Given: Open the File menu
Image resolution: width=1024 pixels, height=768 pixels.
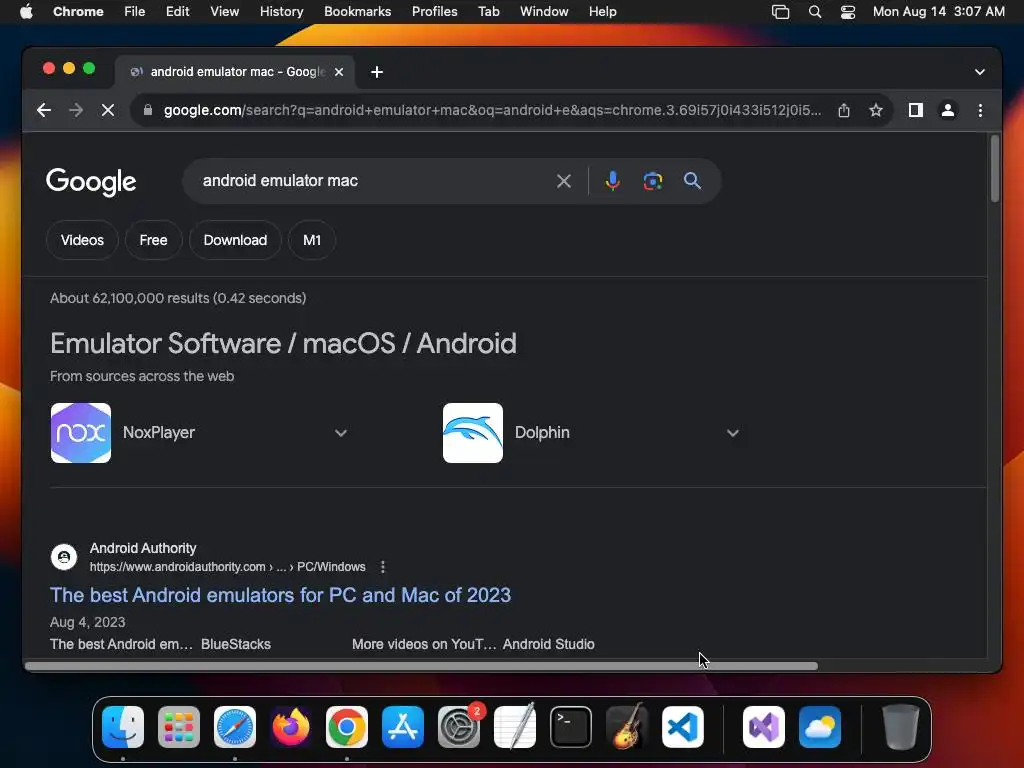Looking at the screenshot, I should click(x=135, y=11).
